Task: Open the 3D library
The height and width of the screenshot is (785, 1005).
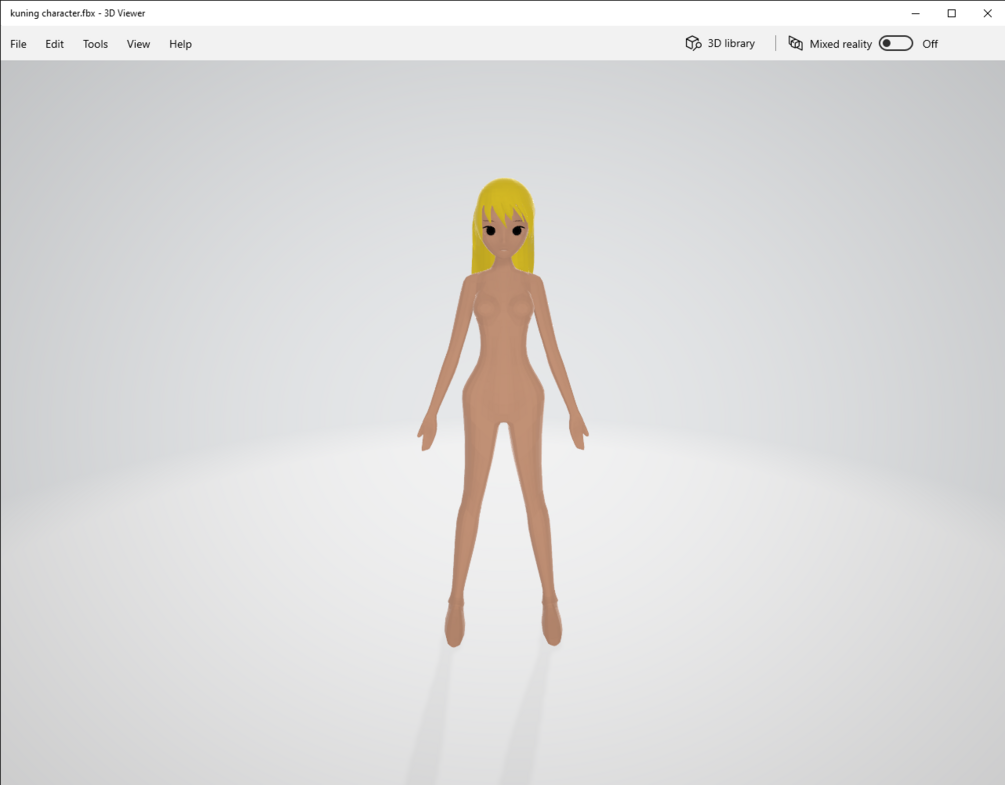Action: (x=720, y=43)
